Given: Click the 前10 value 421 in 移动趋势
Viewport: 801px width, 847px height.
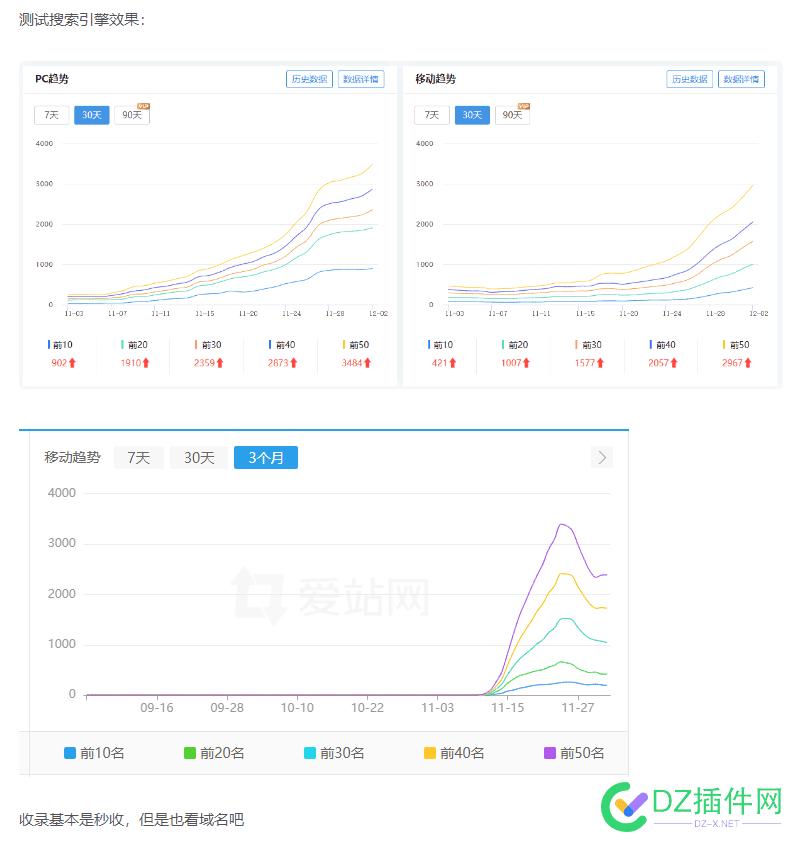Looking at the screenshot, I should 439,363.
